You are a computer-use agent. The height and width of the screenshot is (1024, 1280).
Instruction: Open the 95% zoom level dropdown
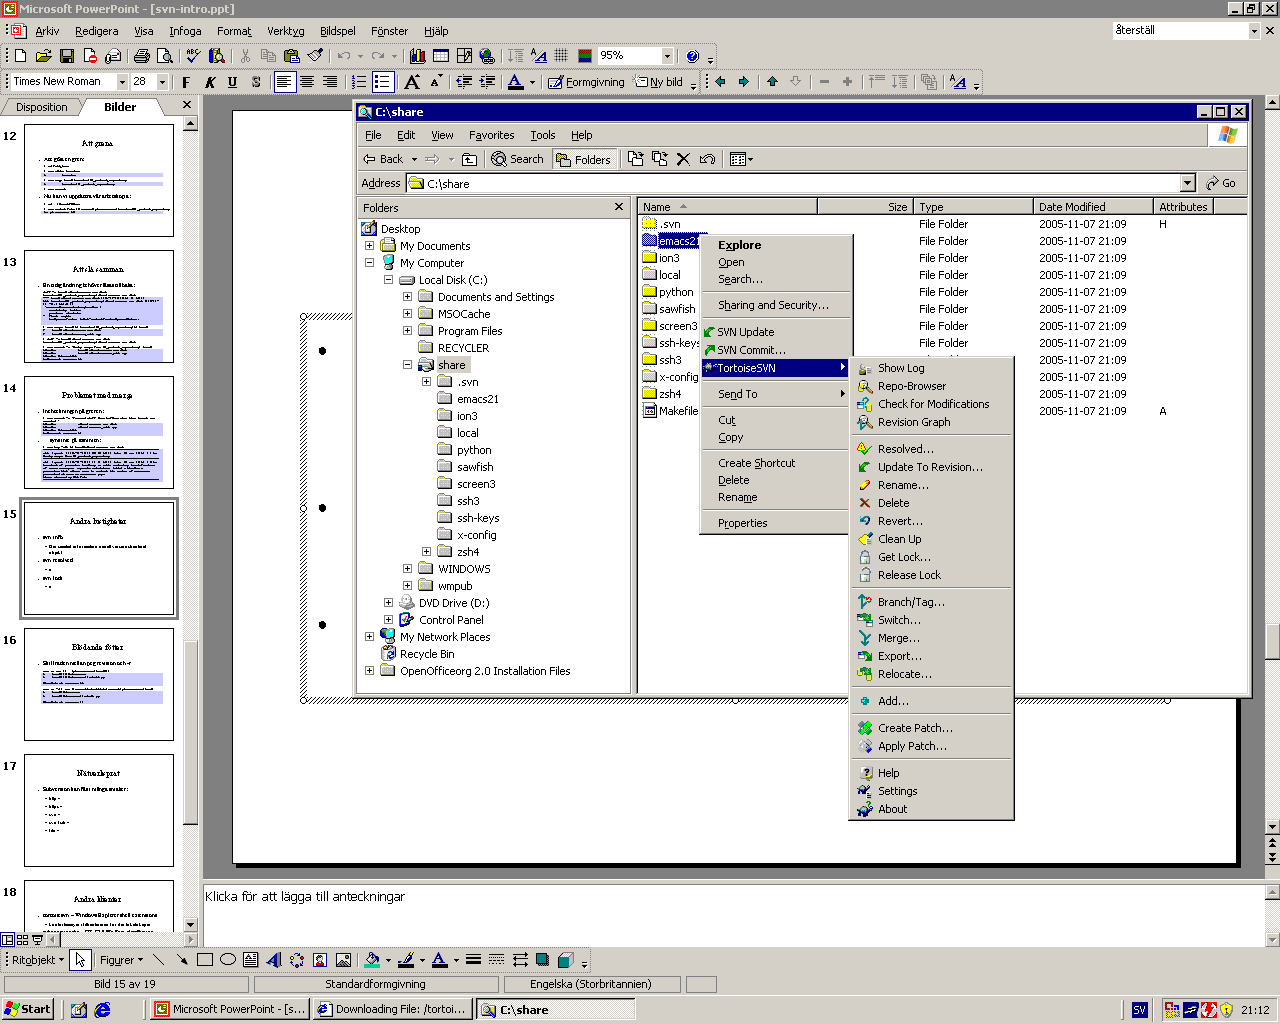tap(667, 56)
